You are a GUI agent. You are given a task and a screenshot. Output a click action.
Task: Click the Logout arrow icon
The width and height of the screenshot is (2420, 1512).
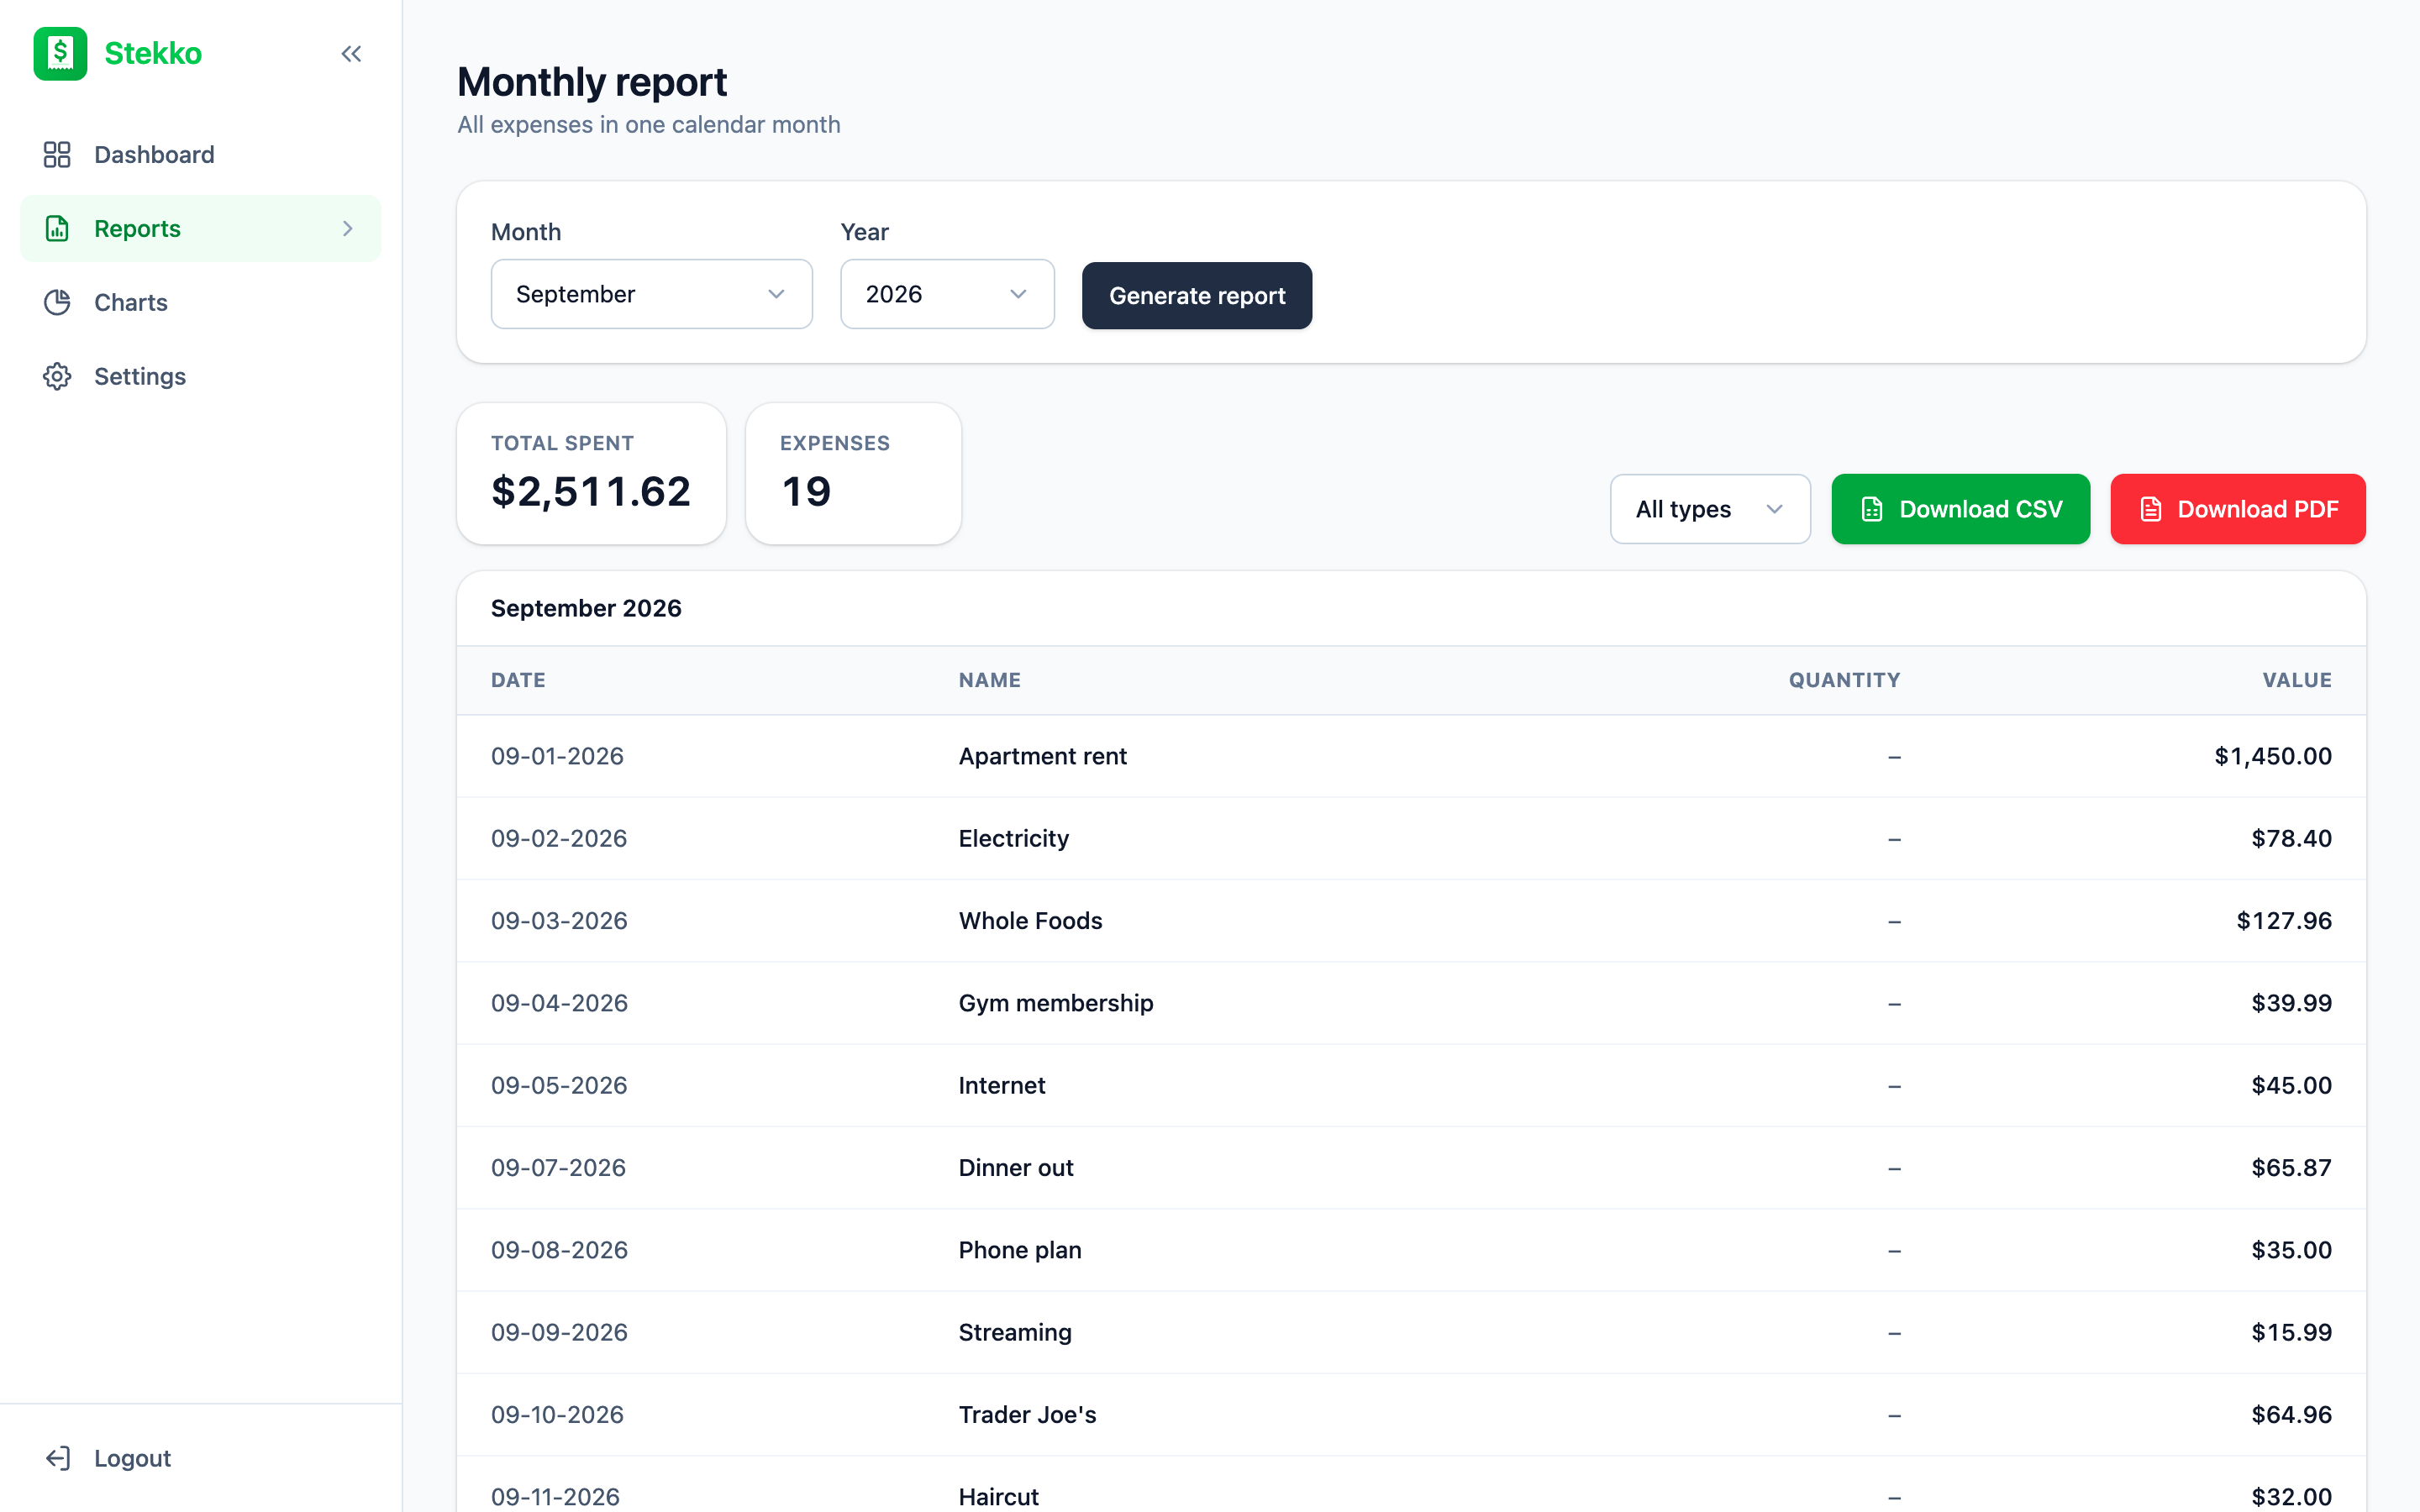coord(57,1458)
